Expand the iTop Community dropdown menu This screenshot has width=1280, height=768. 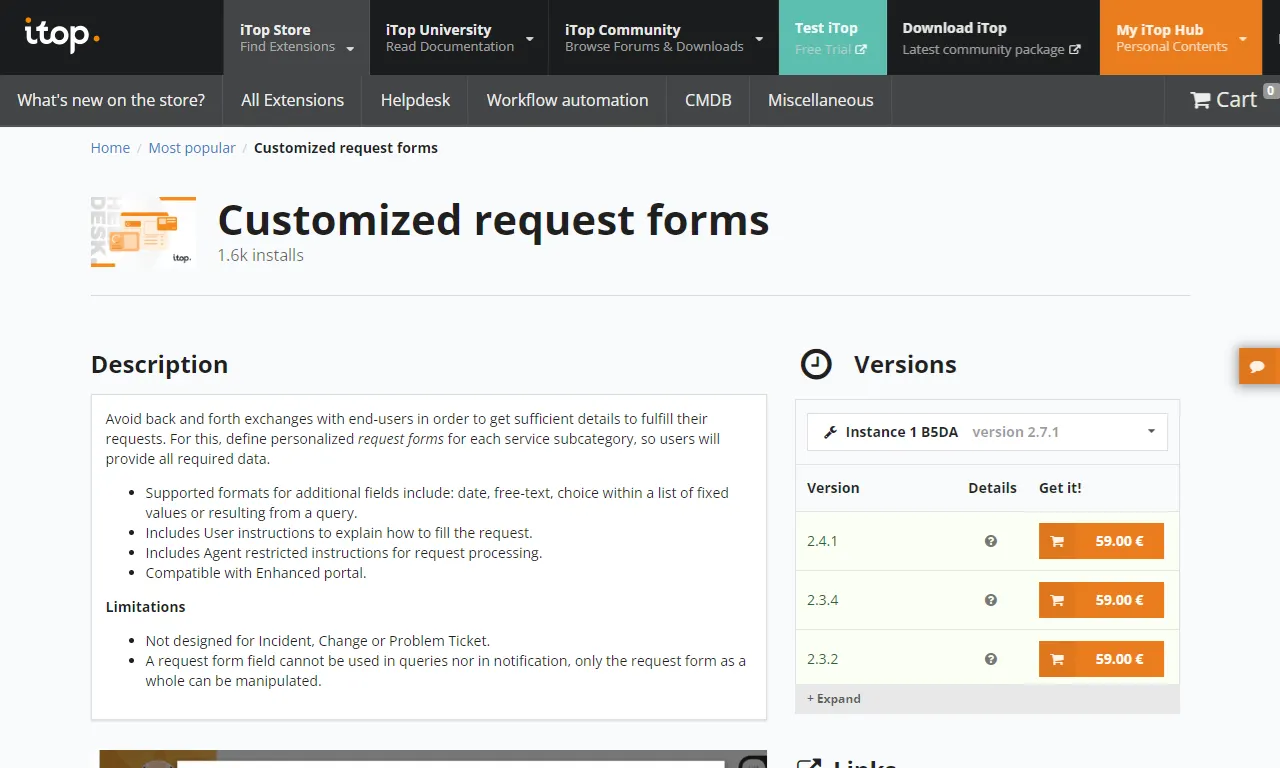(759, 40)
